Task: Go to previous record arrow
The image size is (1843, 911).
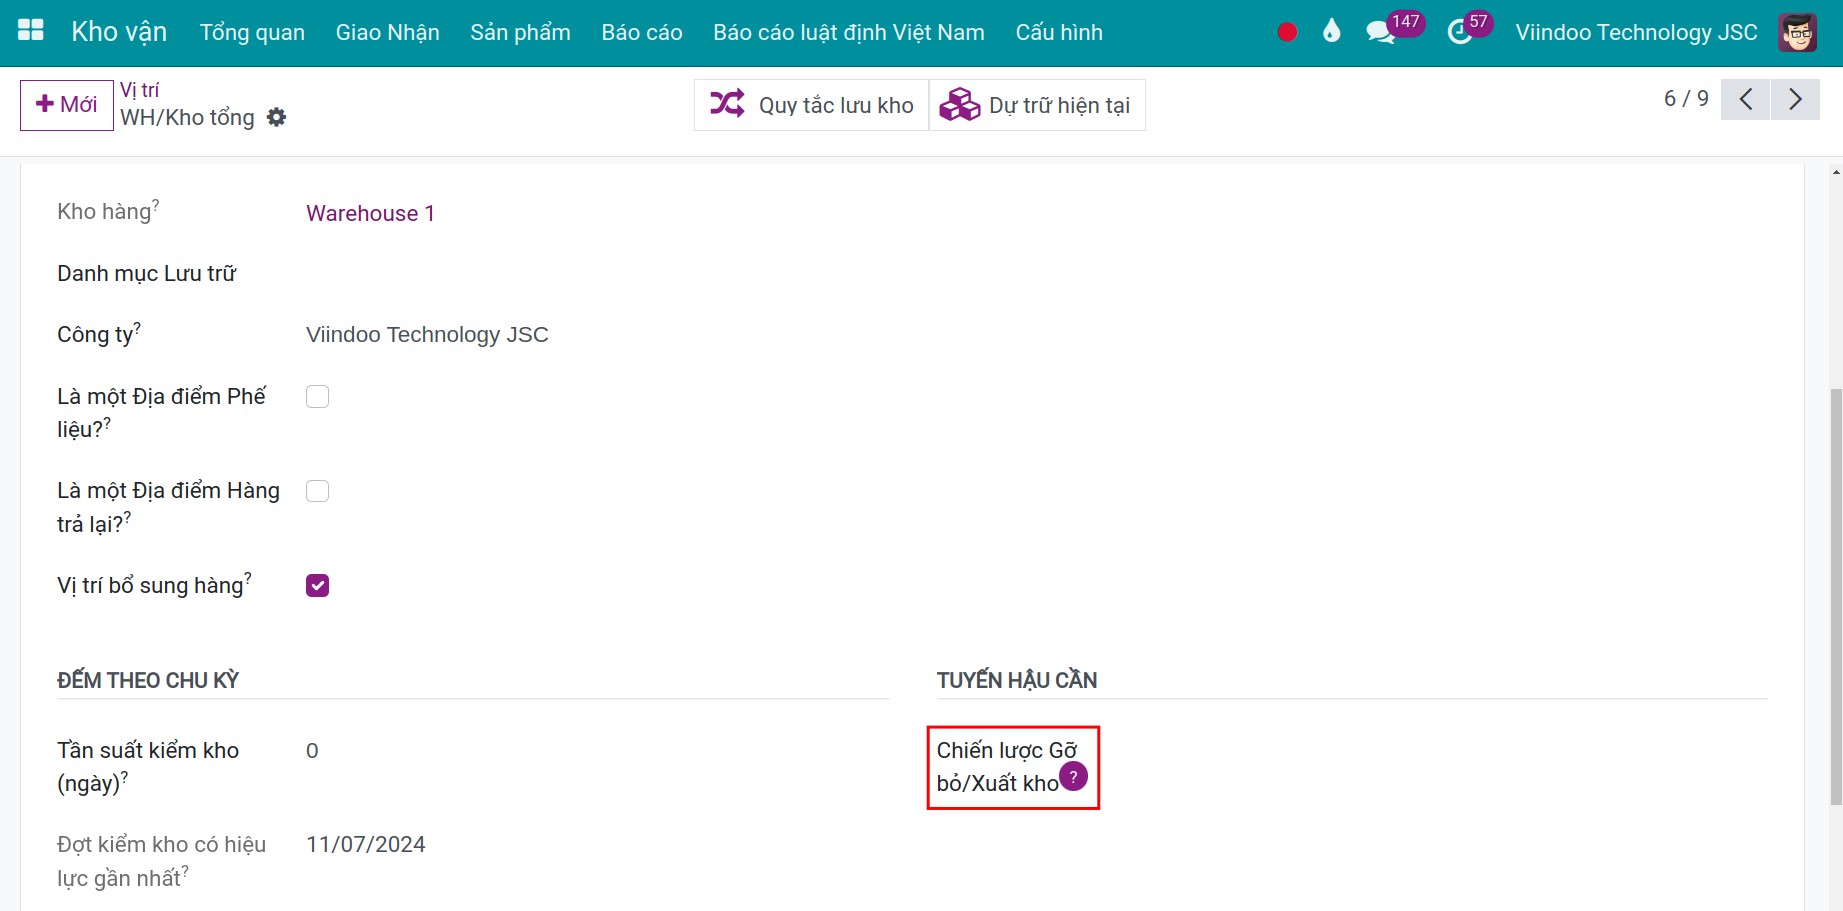Action: tap(1746, 99)
